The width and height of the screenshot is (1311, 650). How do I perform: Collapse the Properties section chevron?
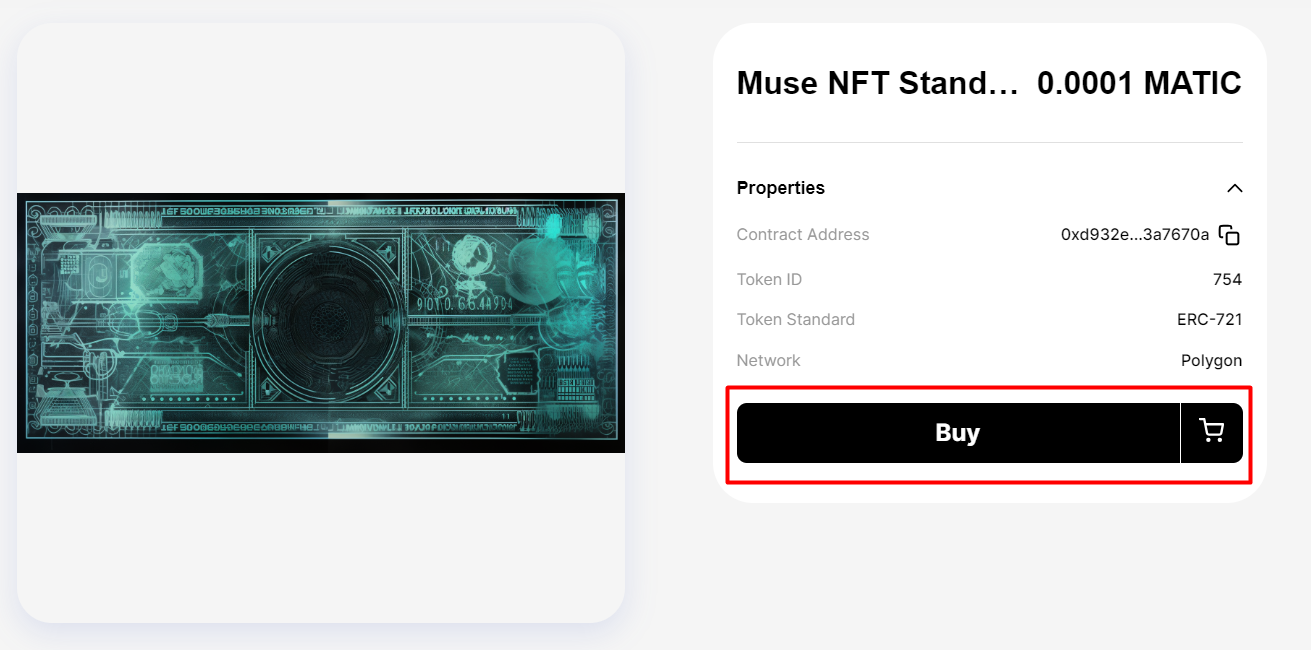tap(1235, 188)
